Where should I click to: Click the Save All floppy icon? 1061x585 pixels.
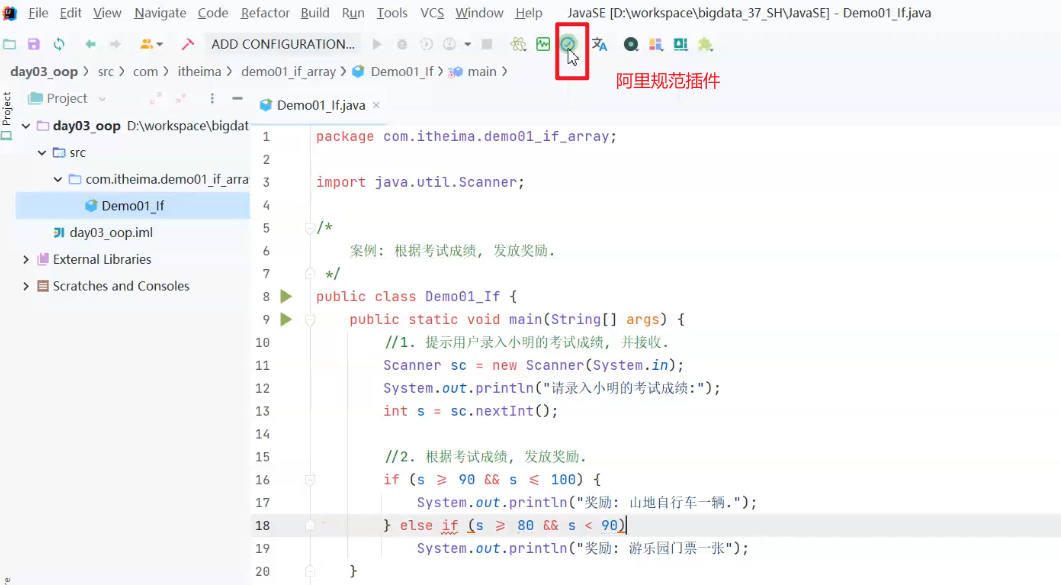tap(33, 45)
